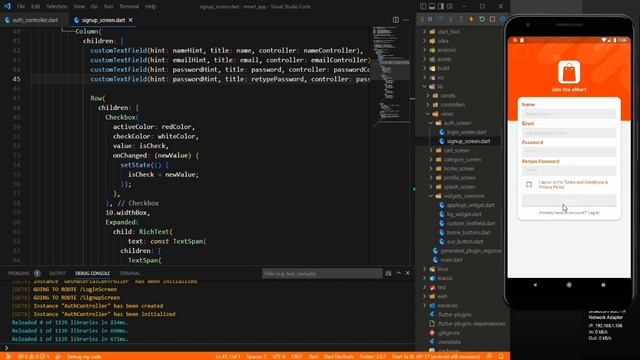This screenshot has height=360, width=640.
Task: Close the signup_screen.dart tab
Action: (131, 20)
